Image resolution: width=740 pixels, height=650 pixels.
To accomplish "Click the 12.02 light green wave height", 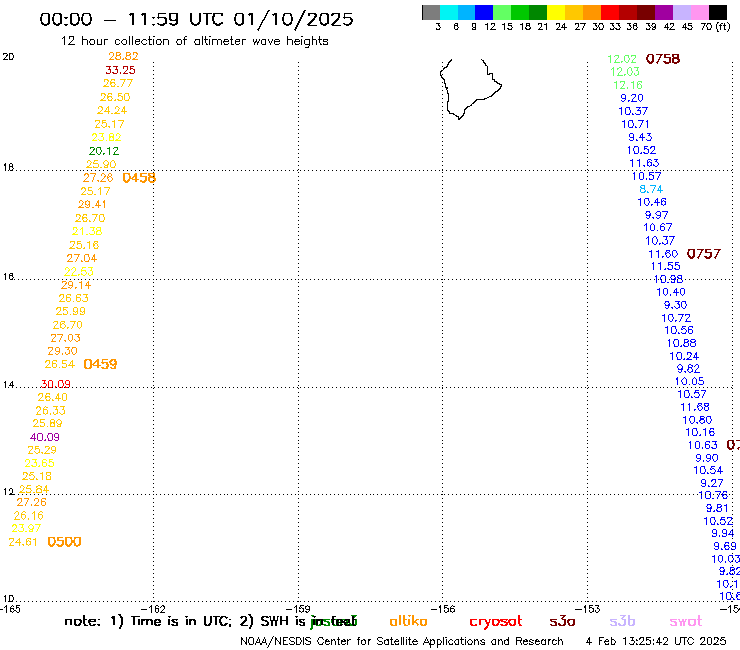I will tap(622, 59).
